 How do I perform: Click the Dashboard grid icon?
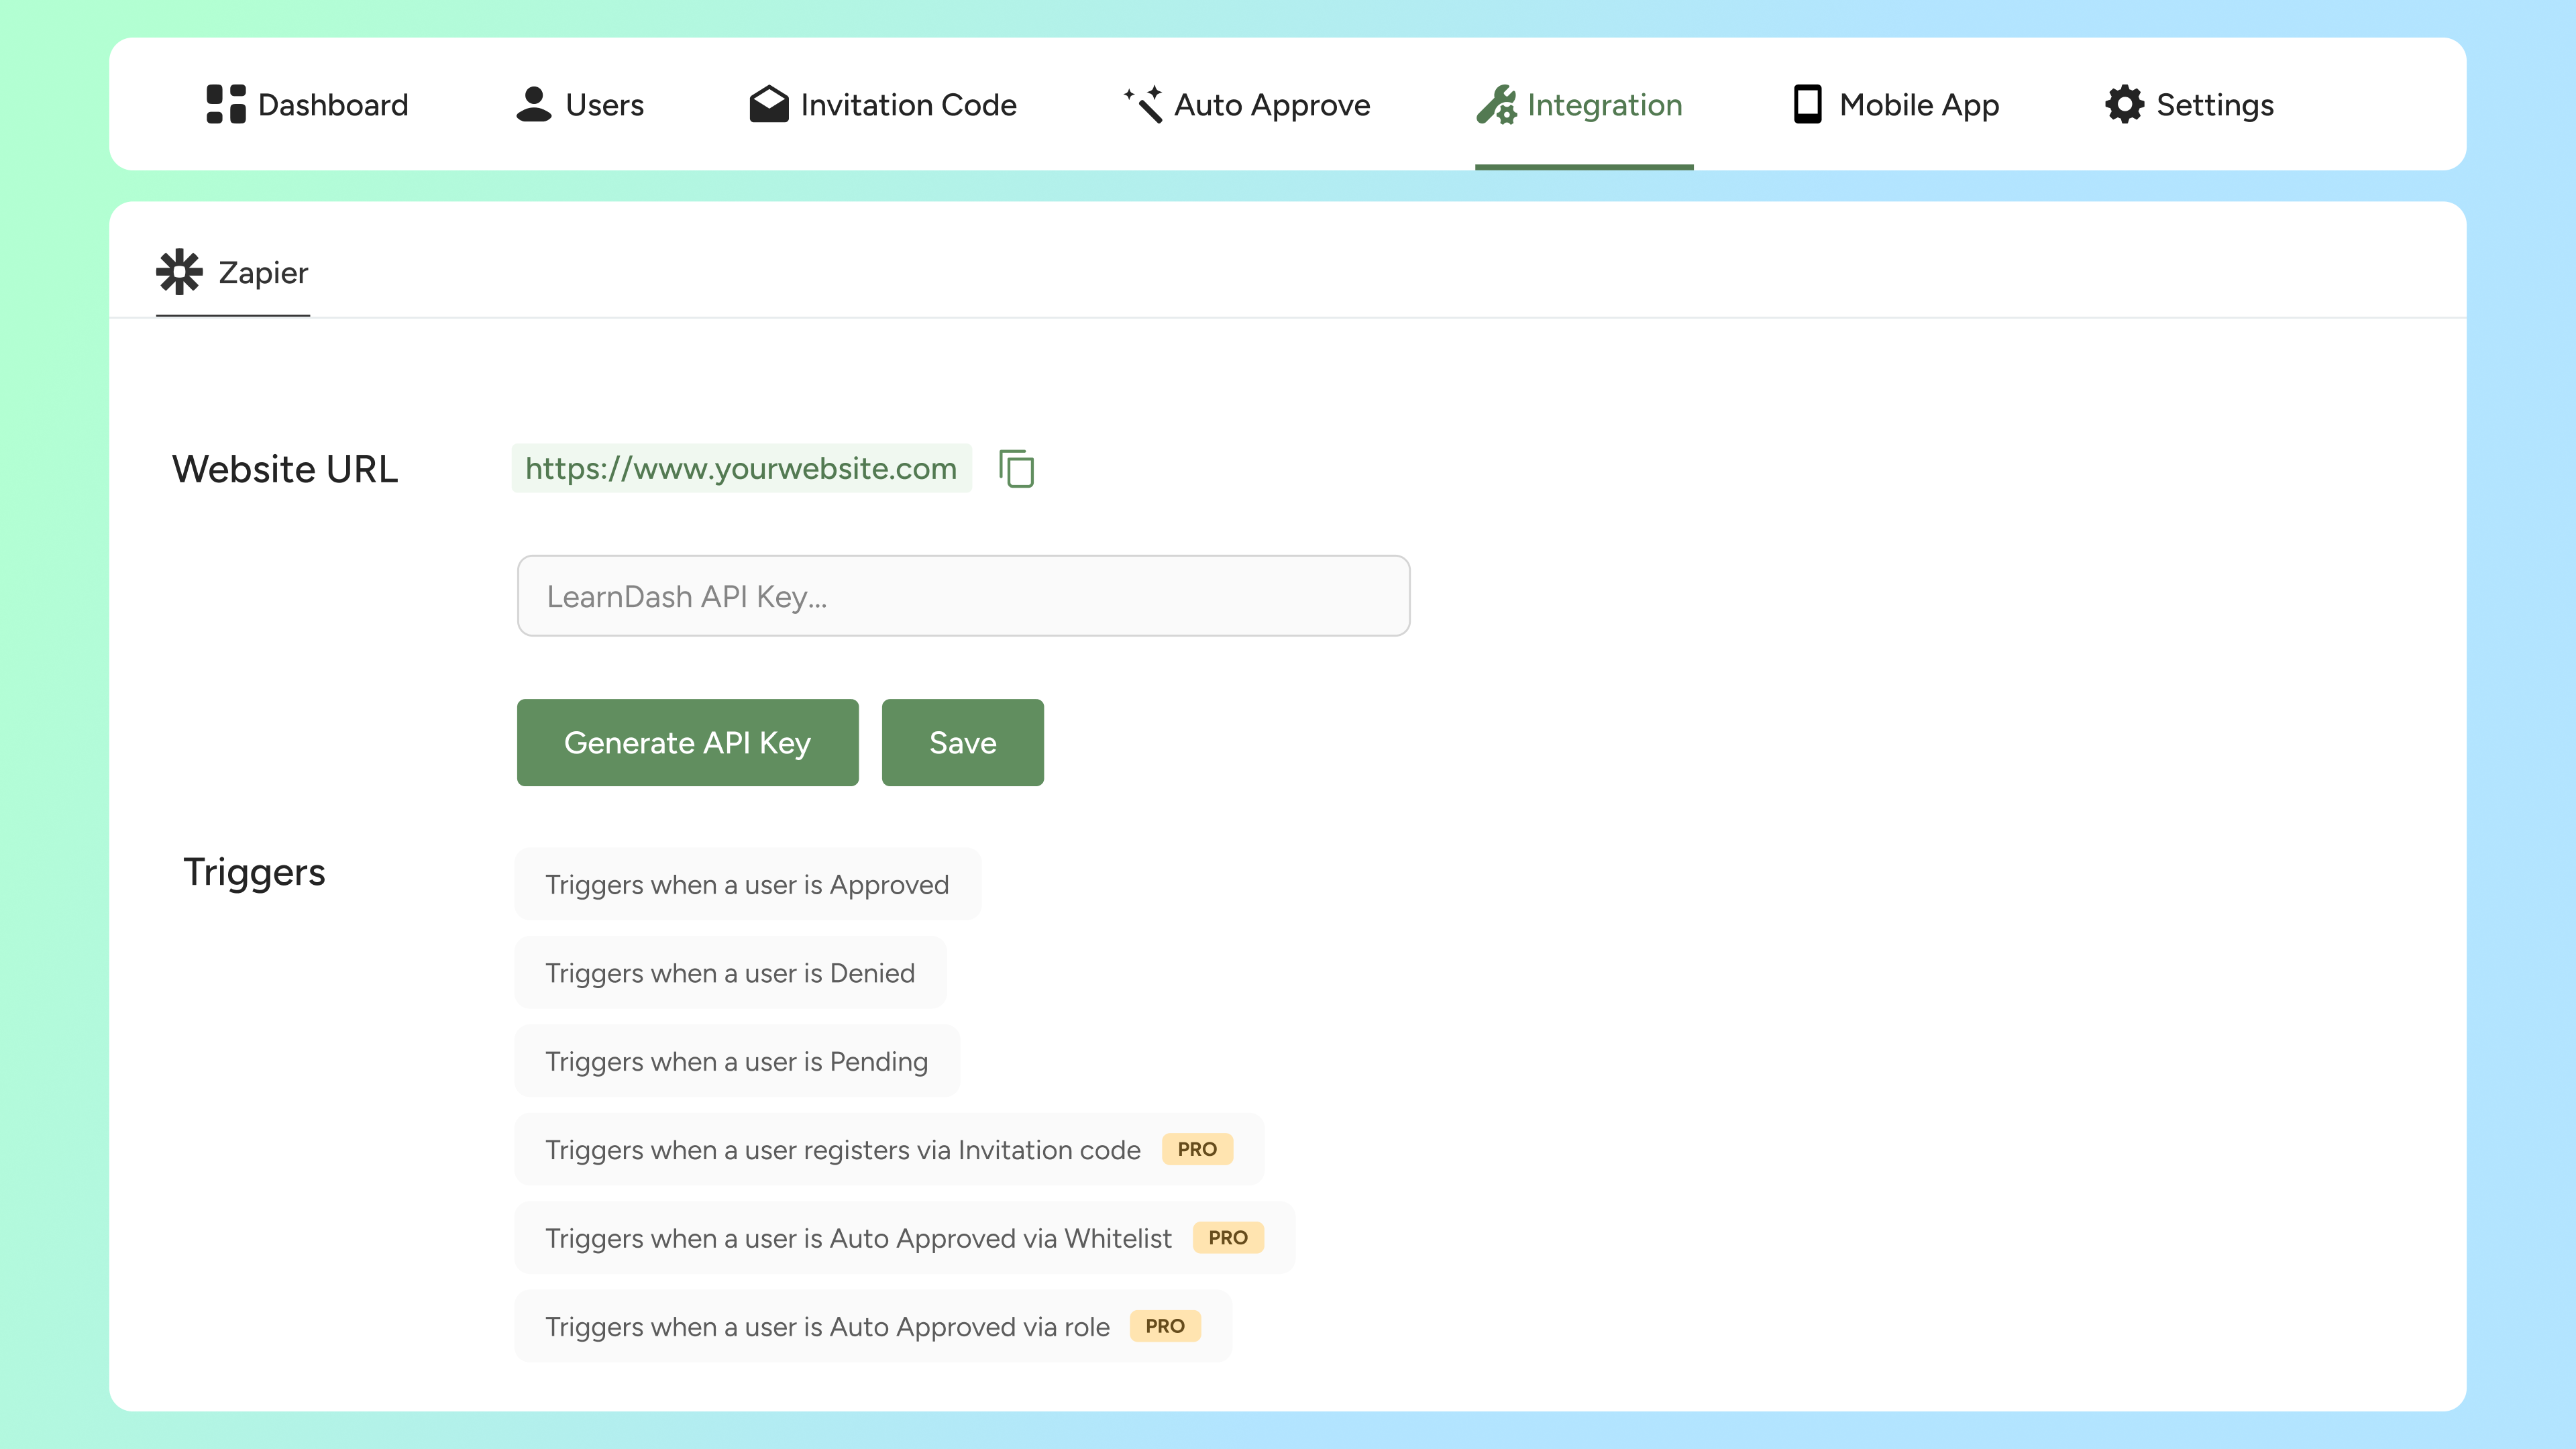click(x=225, y=104)
